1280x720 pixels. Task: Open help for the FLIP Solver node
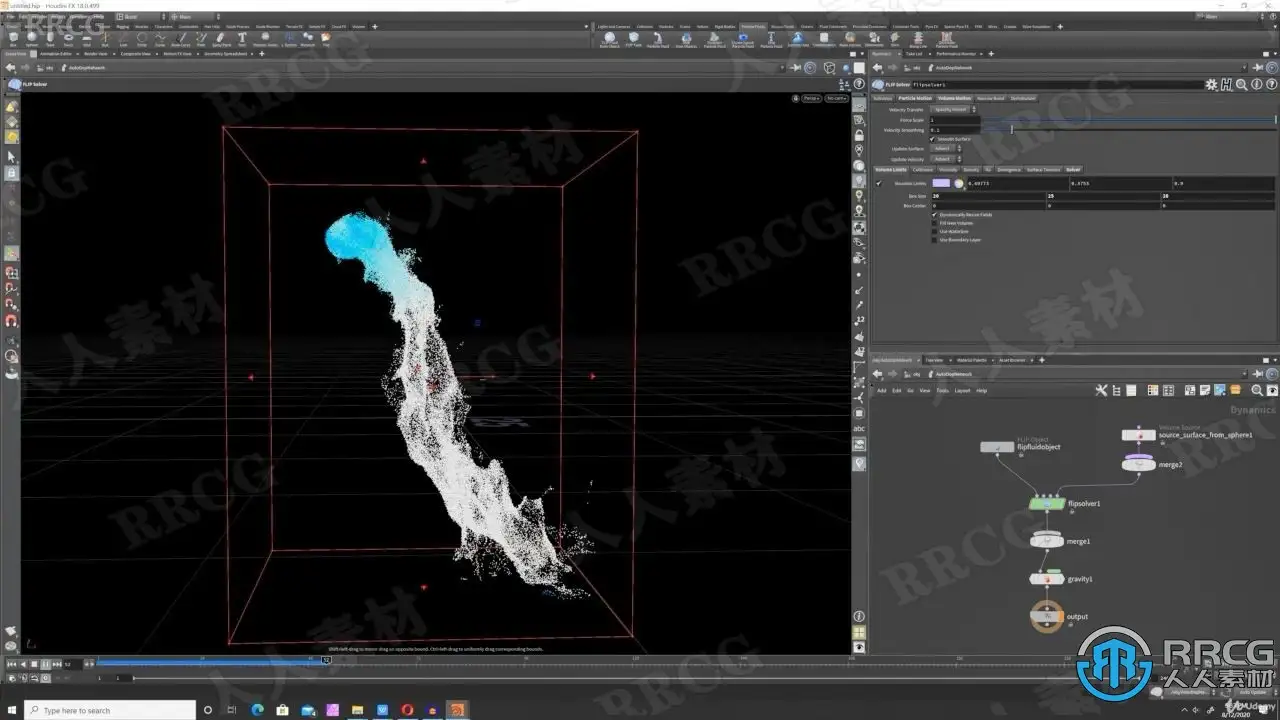(1270, 85)
